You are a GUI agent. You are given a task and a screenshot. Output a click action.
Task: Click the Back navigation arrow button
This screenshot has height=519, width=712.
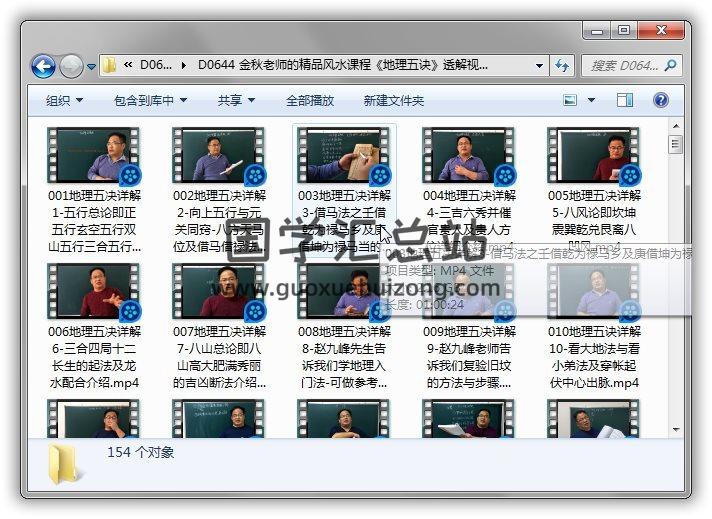(x=43, y=67)
